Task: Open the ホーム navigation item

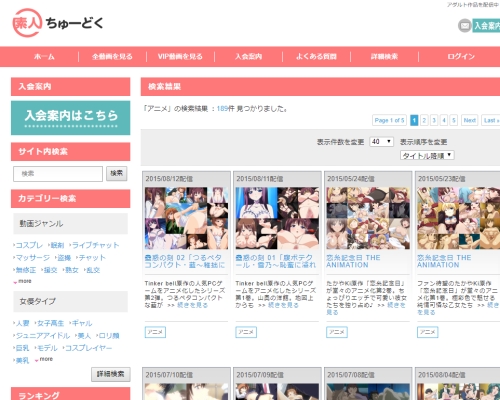Action: [x=44, y=57]
